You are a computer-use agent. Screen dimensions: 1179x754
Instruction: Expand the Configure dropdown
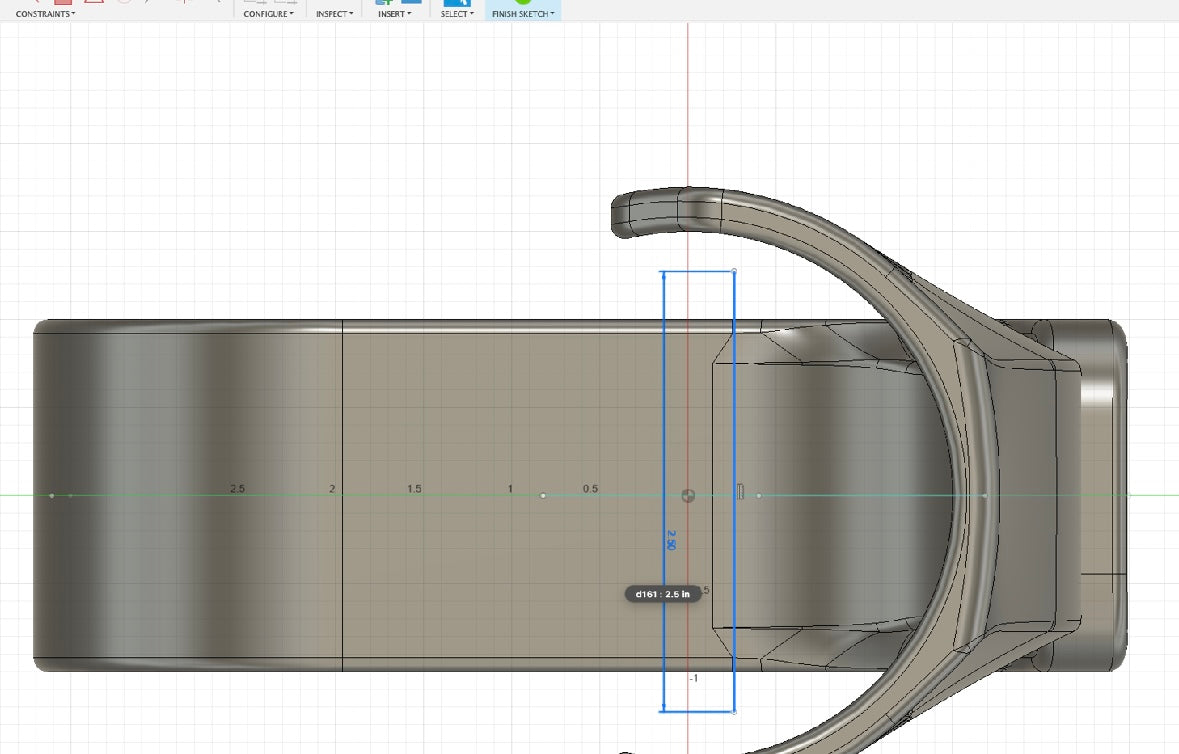coord(268,14)
